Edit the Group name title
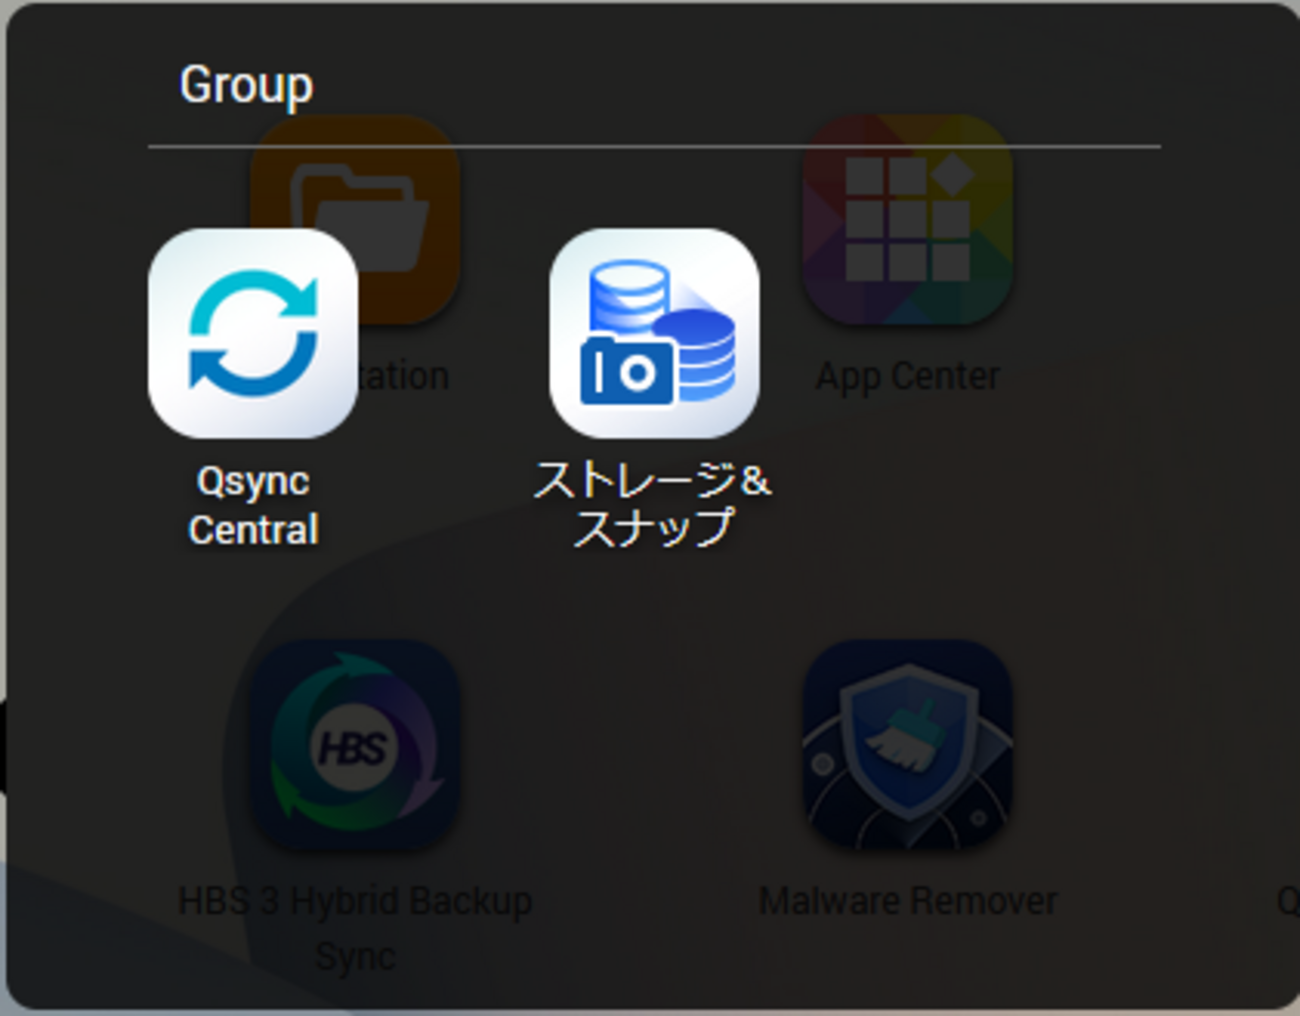The width and height of the screenshot is (1300, 1016). tap(246, 85)
